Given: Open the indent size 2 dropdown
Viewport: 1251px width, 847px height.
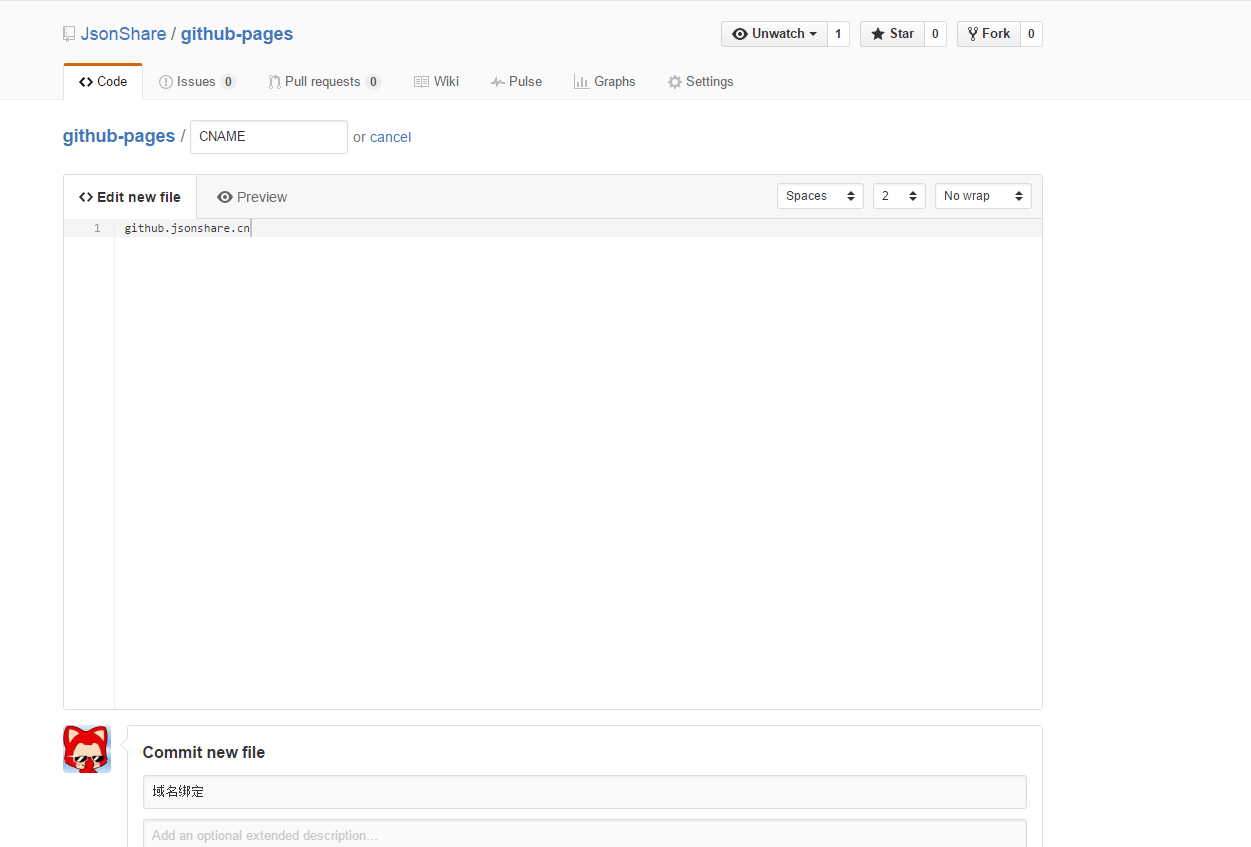Looking at the screenshot, I should coord(899,196).
